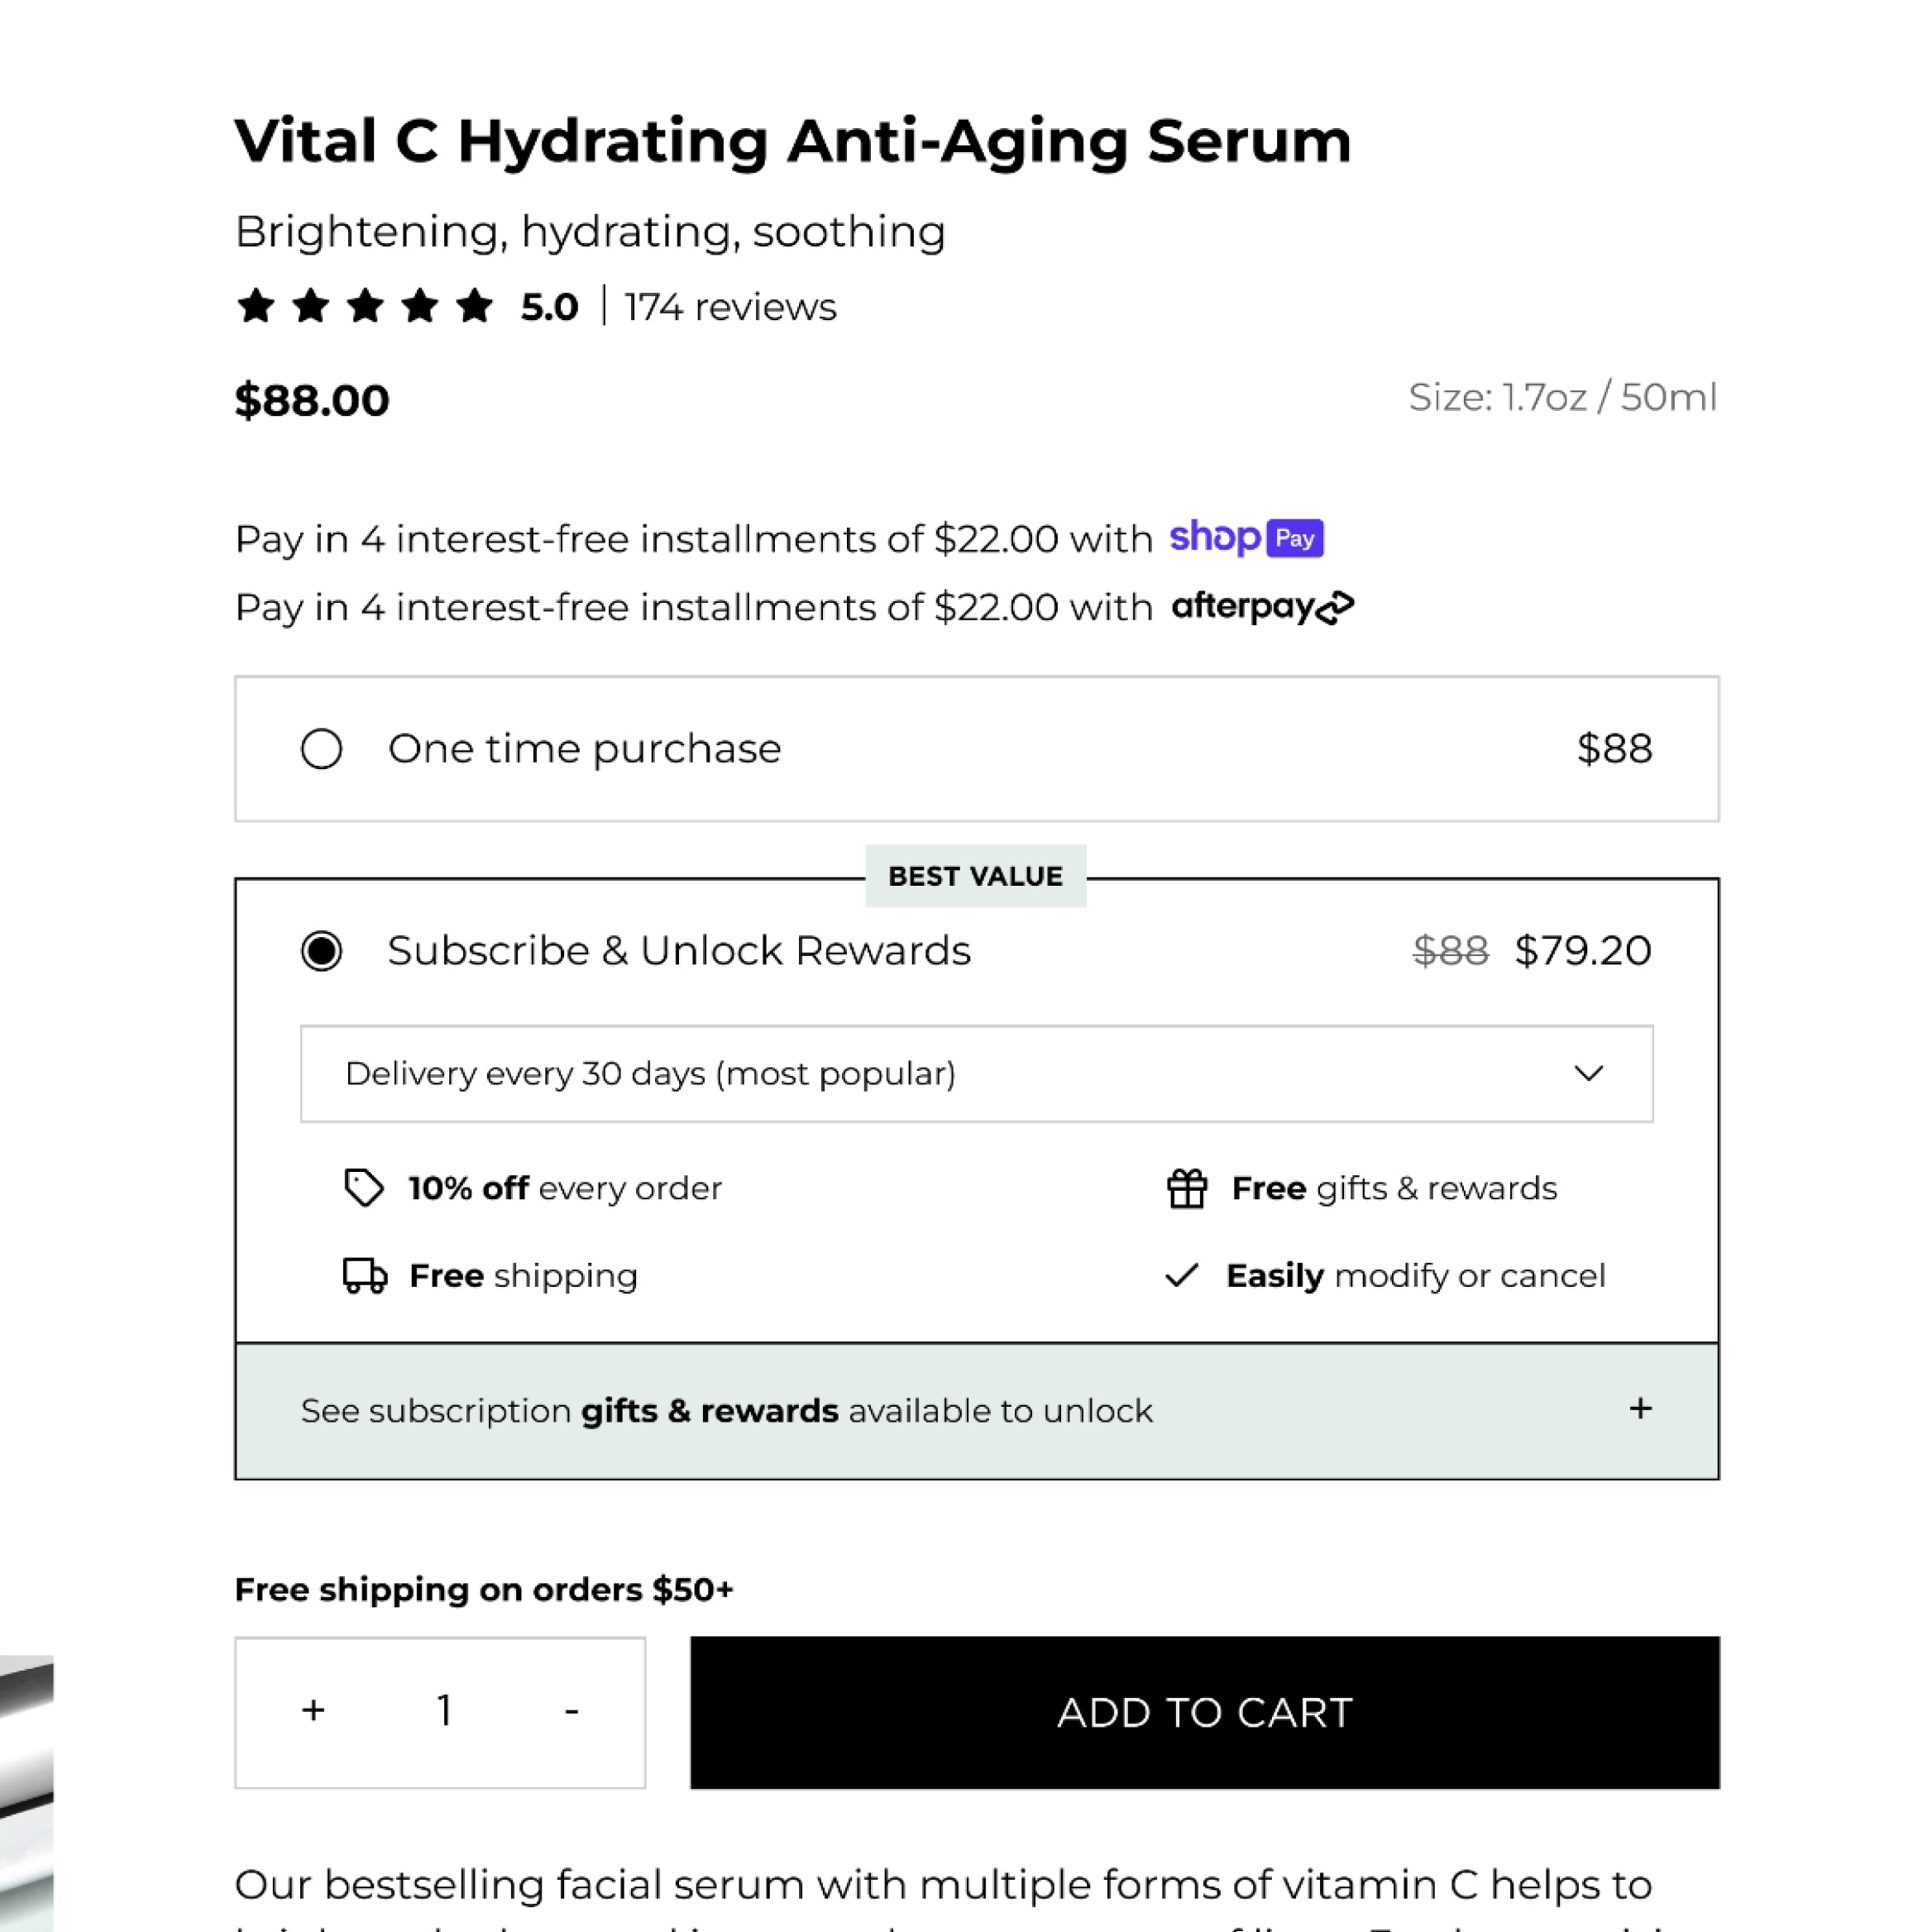
Task: Decrease quantity with the minus button
Action: tap(572, 1711)
